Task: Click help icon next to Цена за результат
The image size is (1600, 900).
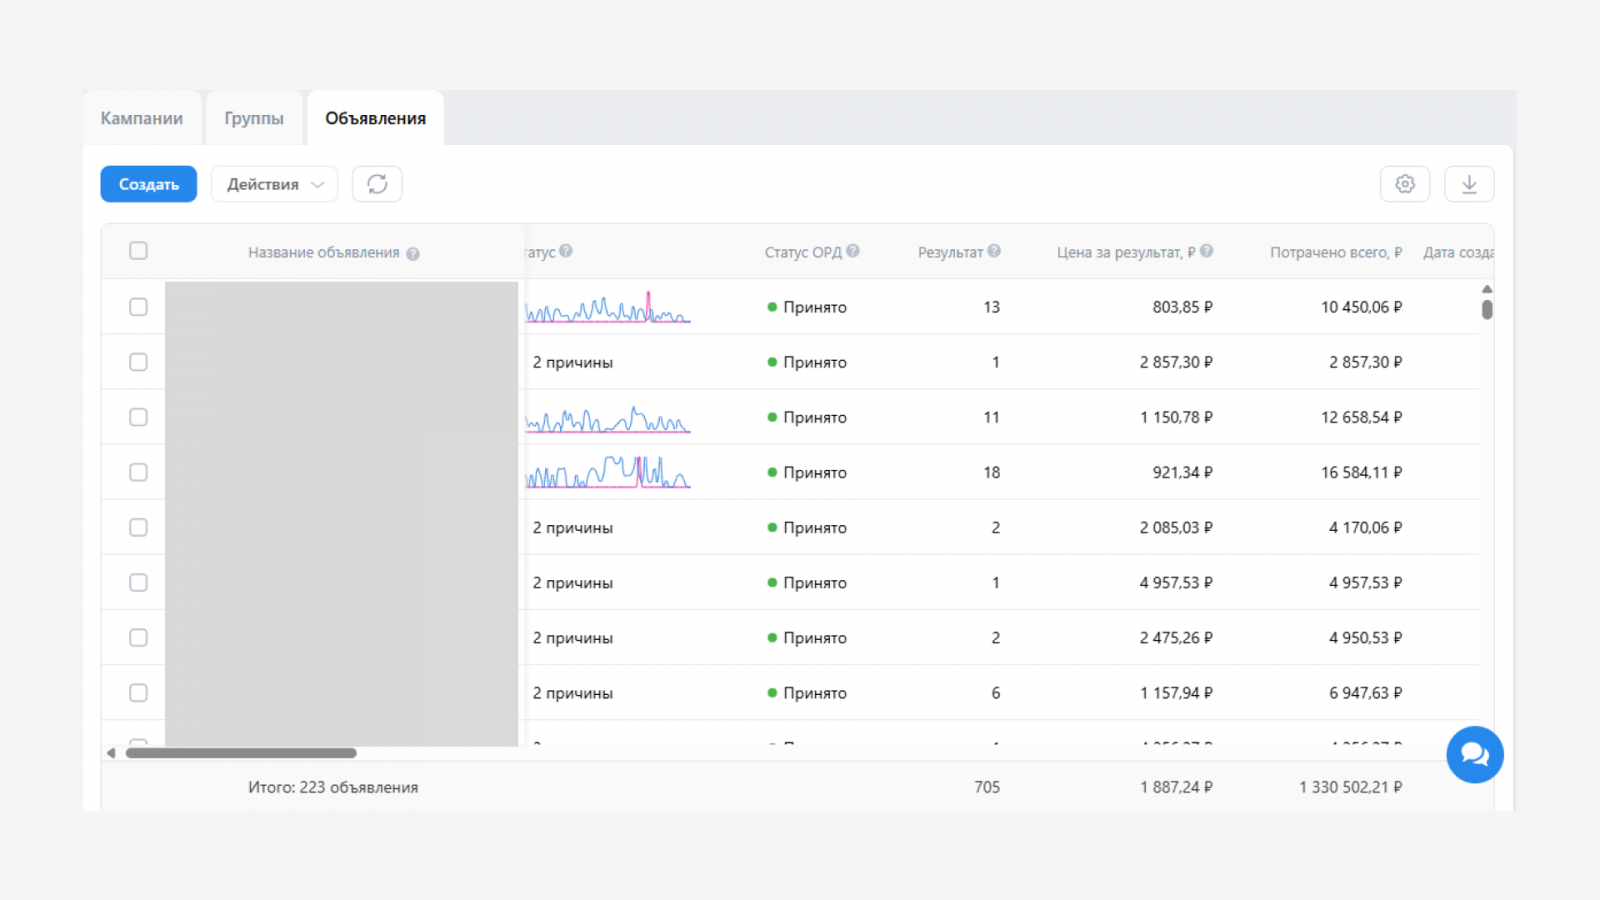Action: [1207, 251]
